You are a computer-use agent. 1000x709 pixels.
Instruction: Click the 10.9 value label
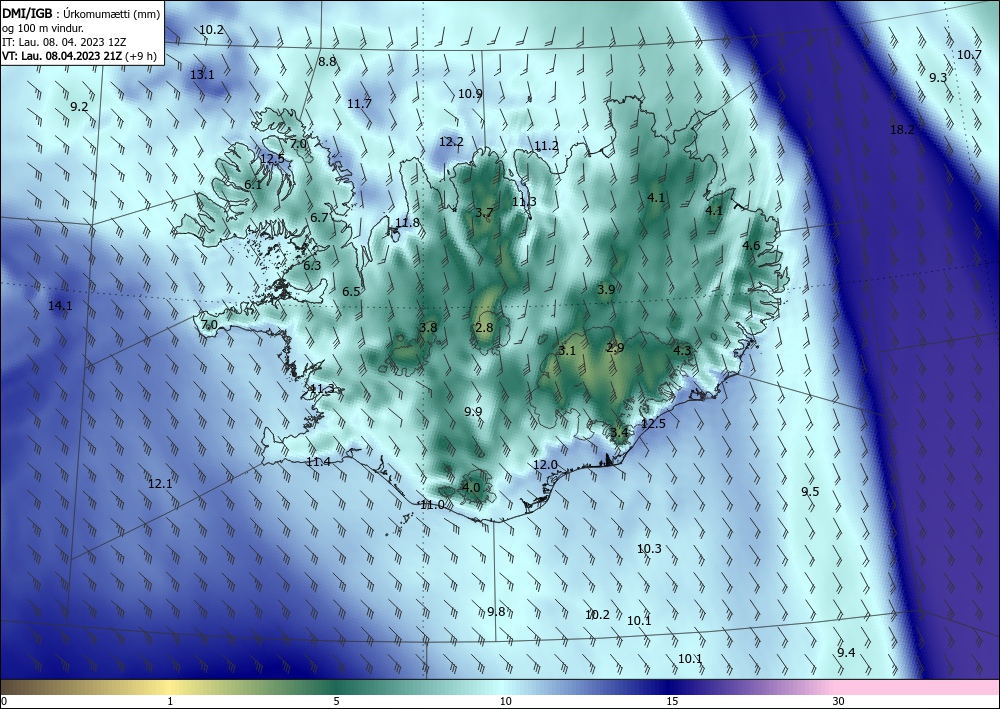pos(470,94)
